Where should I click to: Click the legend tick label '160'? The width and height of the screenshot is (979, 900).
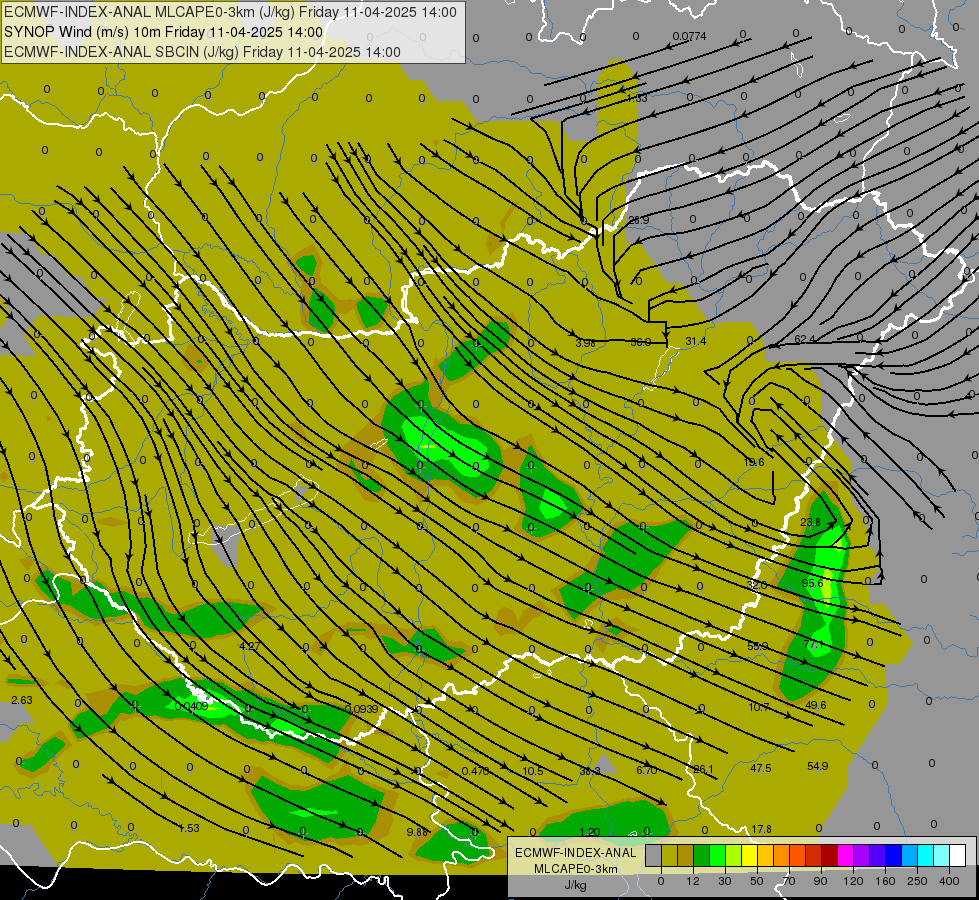point(885,881)
